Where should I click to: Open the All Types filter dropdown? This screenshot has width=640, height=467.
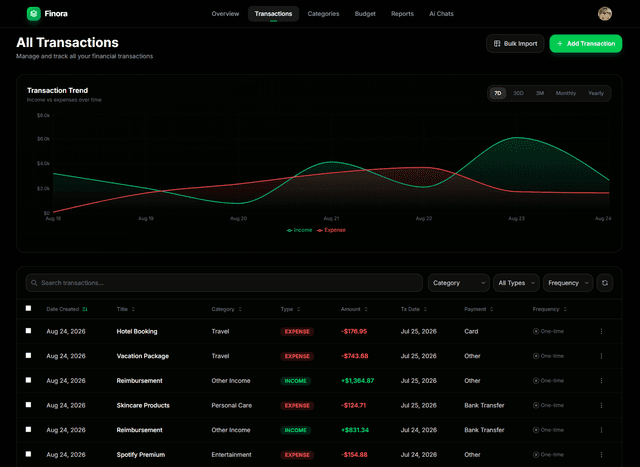click(516, 283)
